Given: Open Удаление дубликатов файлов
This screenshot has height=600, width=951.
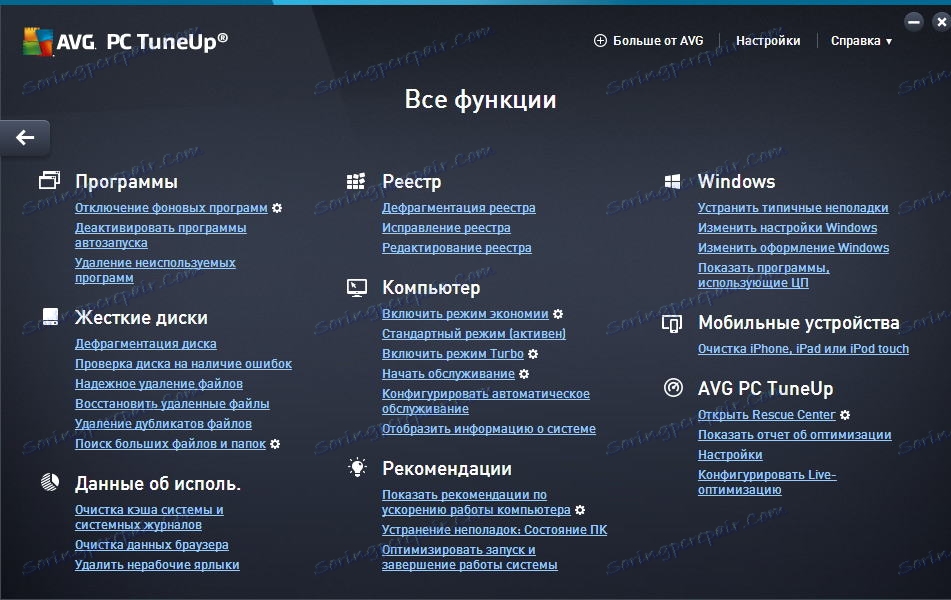Looking at the screenshot, I should [163, 424].
